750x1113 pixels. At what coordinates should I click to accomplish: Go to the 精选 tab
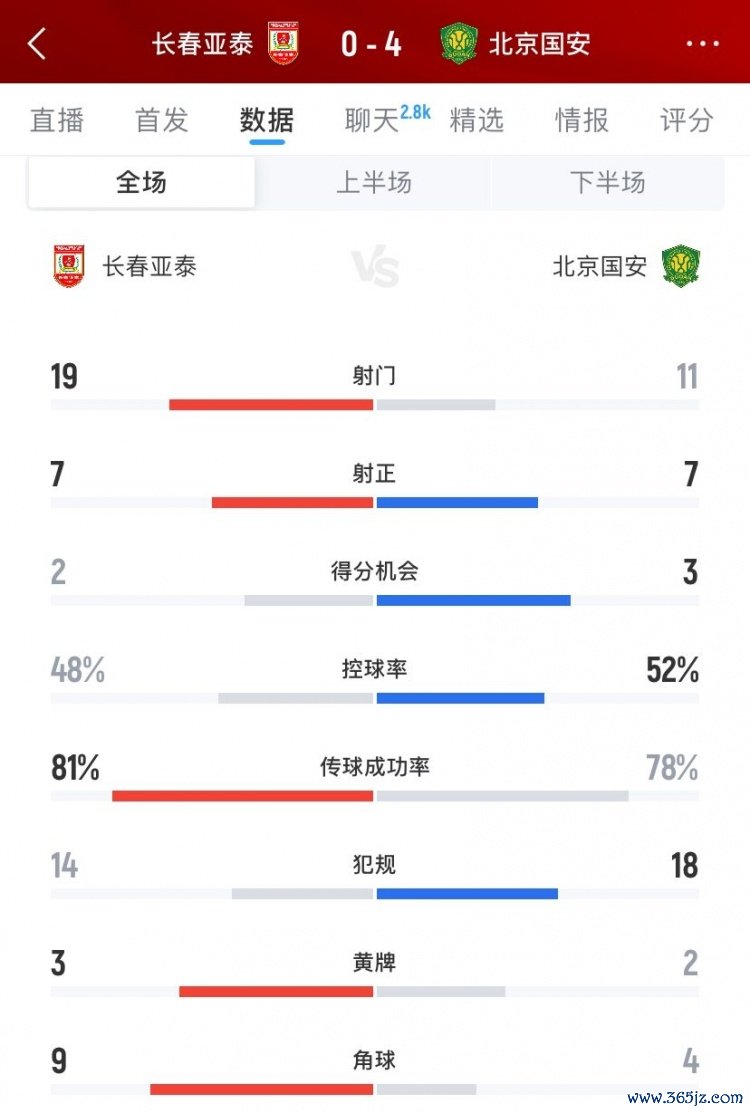tap(477, 120)
